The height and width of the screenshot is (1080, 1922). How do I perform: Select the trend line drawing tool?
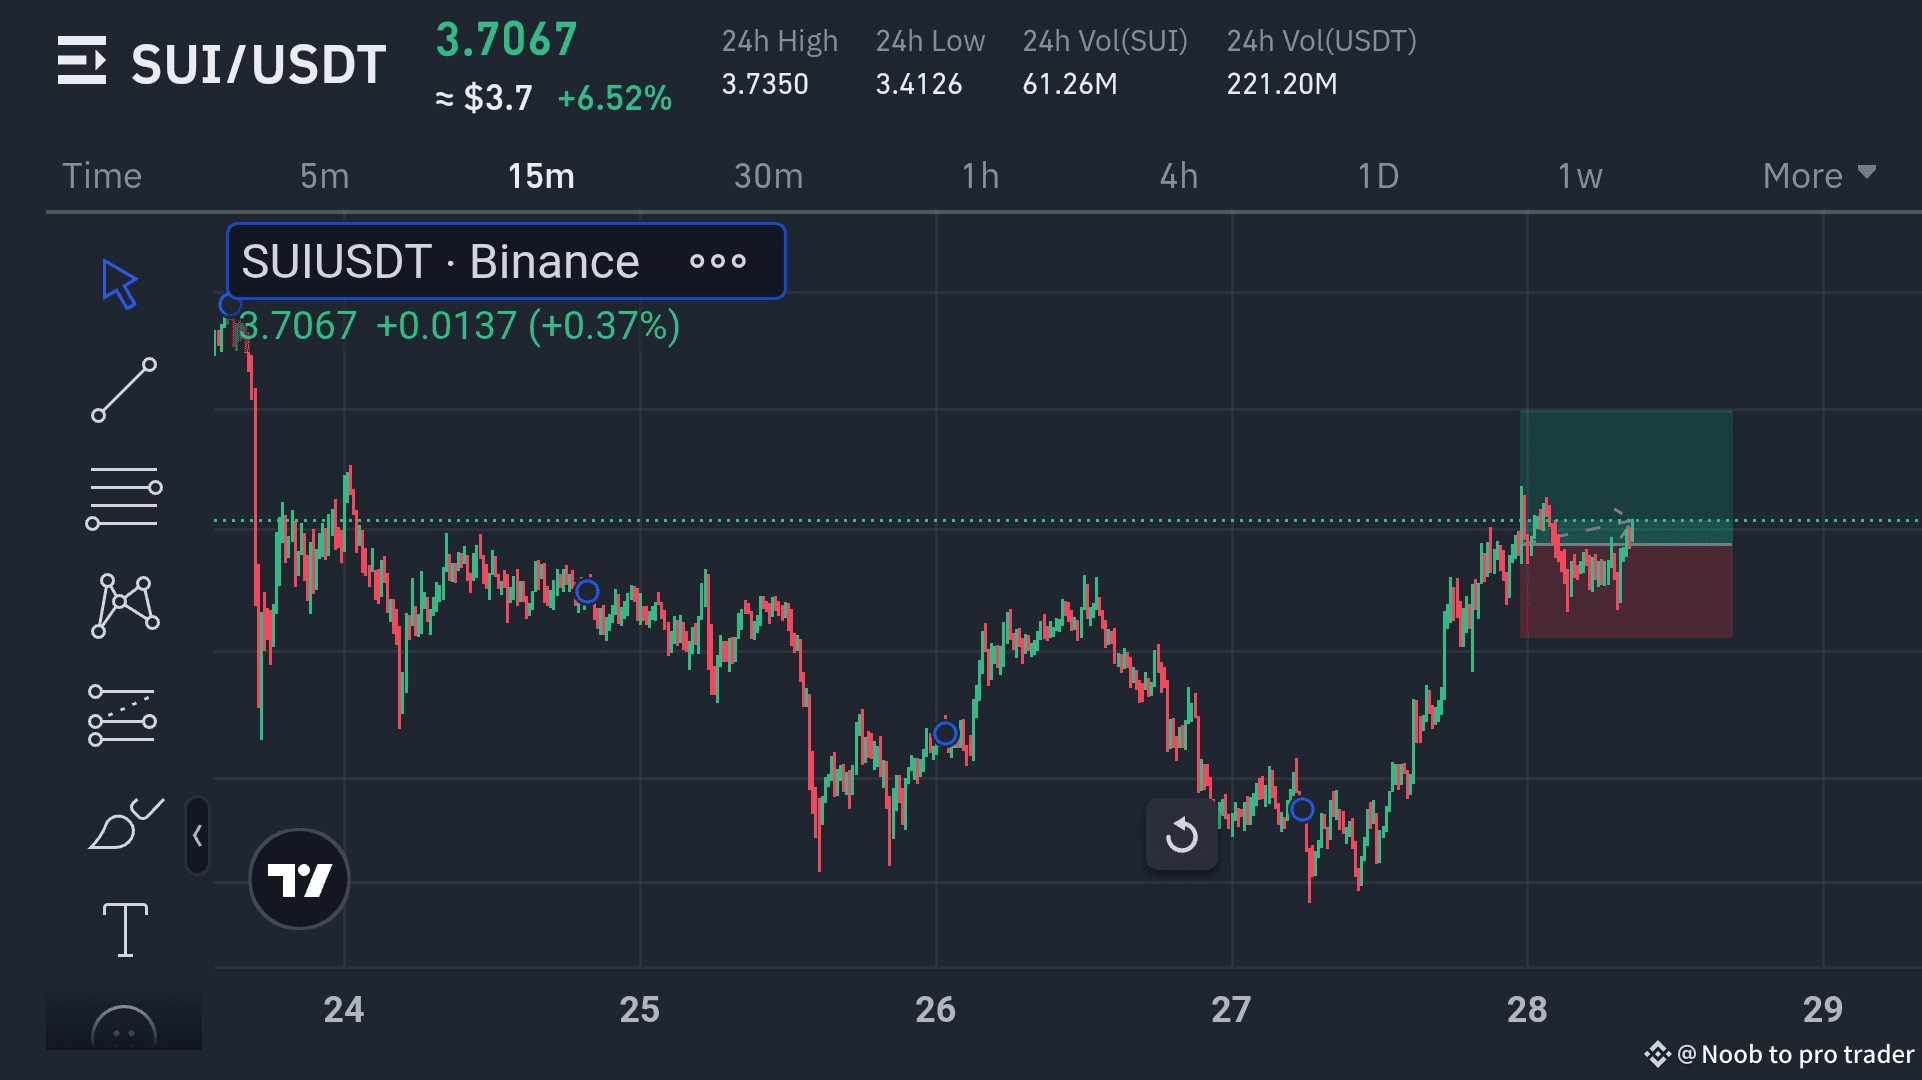point(124,390)
